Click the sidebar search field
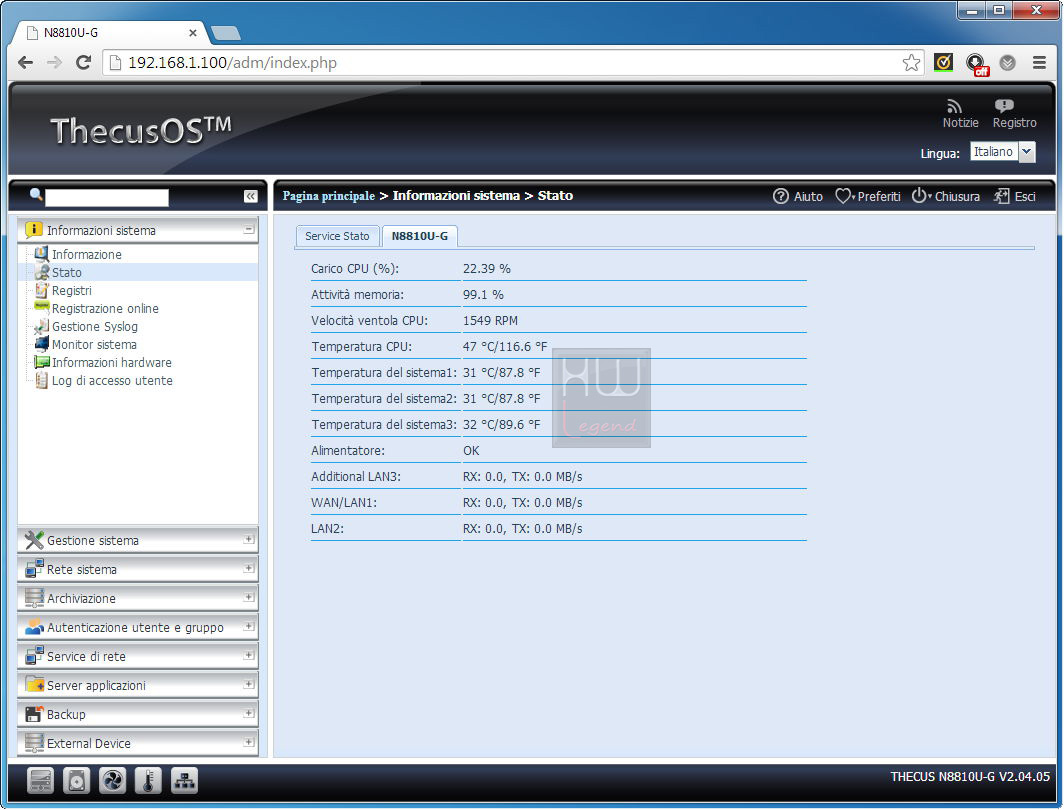Image resolution: width=1064 pixels, height=810 pixels. 107,197
